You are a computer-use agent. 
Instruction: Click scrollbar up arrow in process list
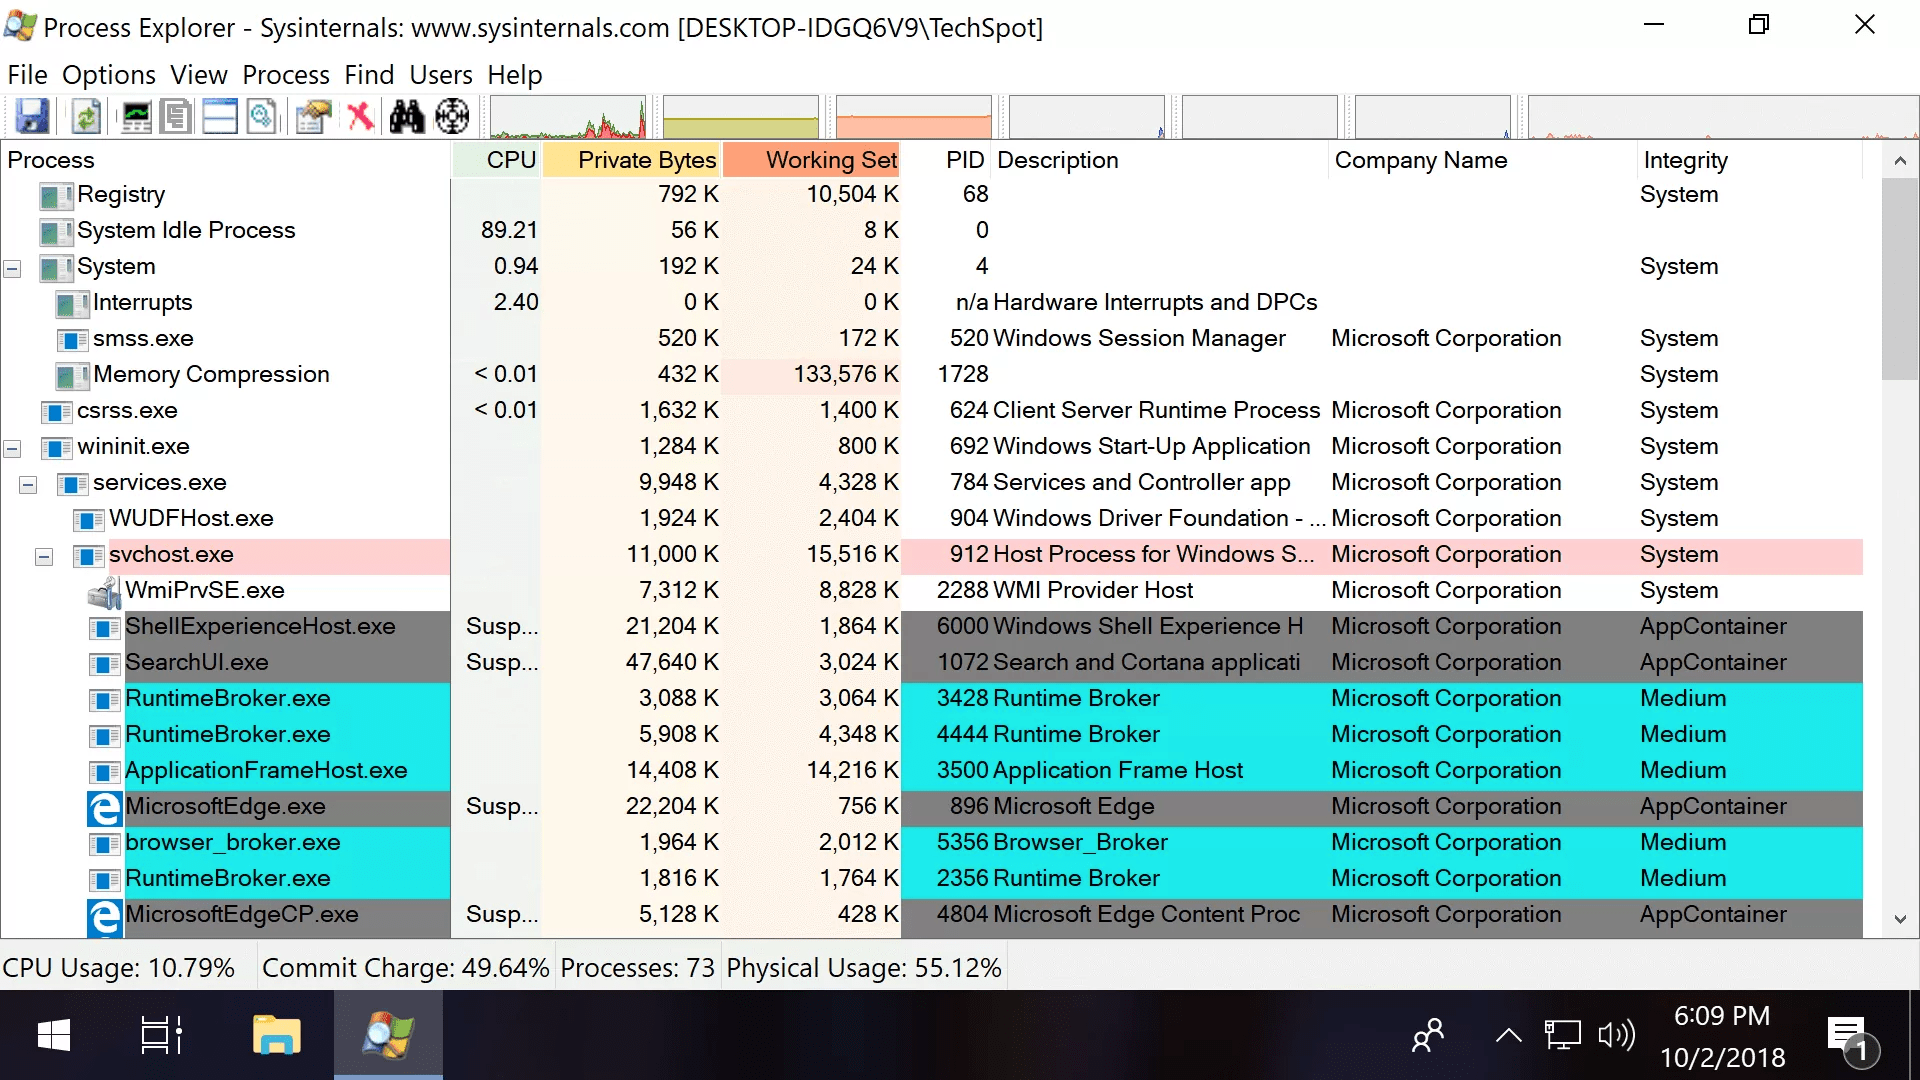(1900, 160)
